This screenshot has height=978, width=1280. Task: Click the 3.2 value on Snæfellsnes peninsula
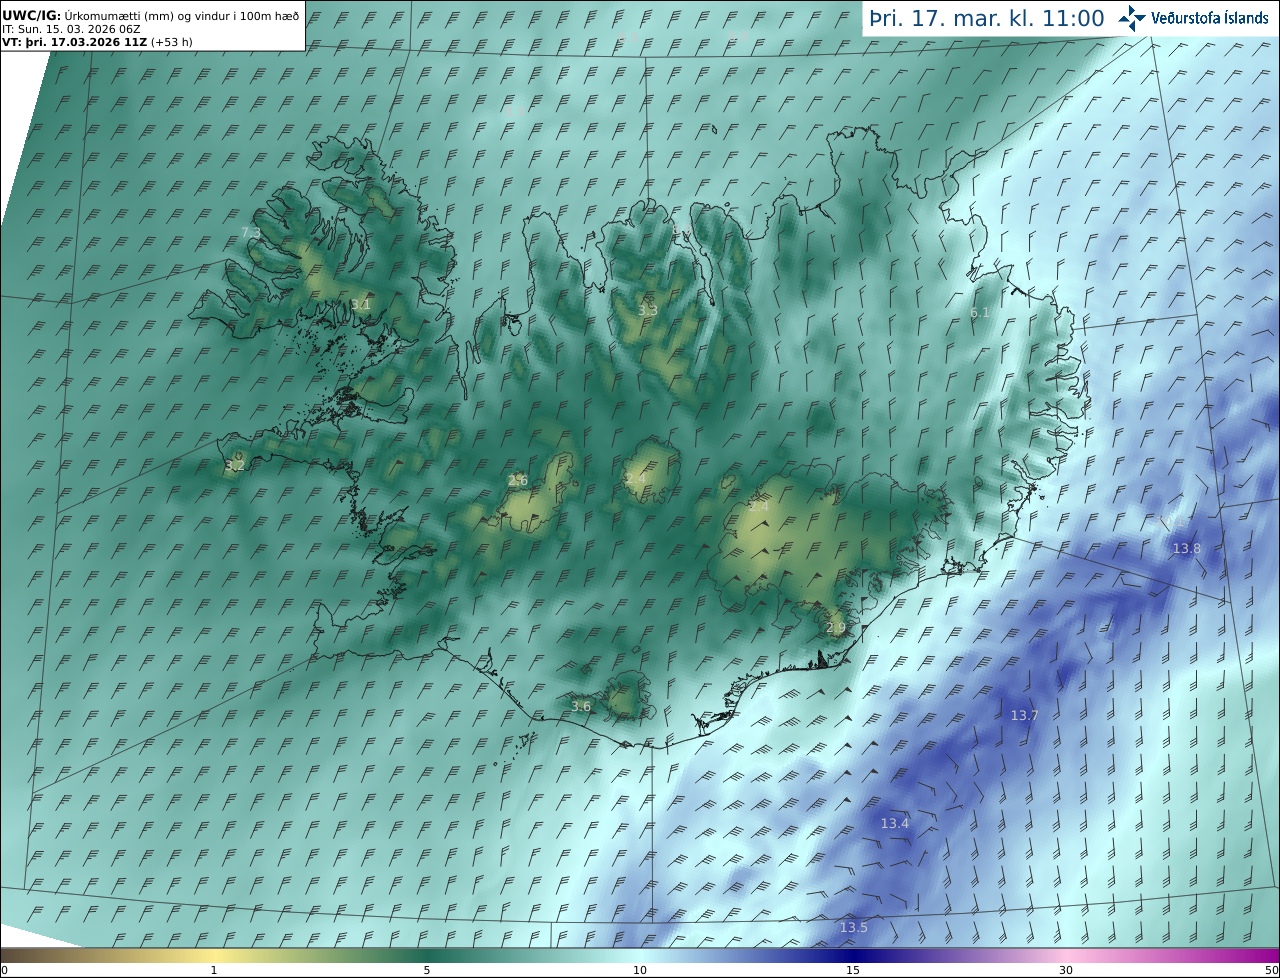[235, 466]
